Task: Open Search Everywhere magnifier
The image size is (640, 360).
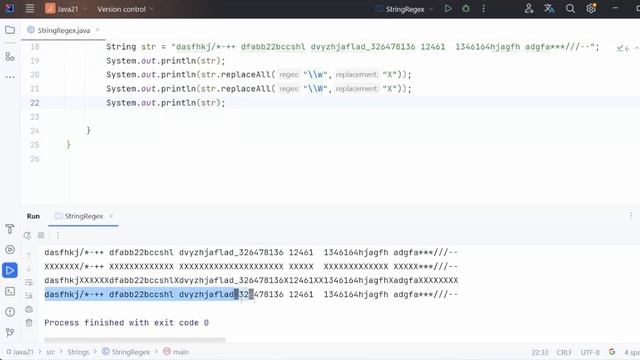Action: (570, 9)
